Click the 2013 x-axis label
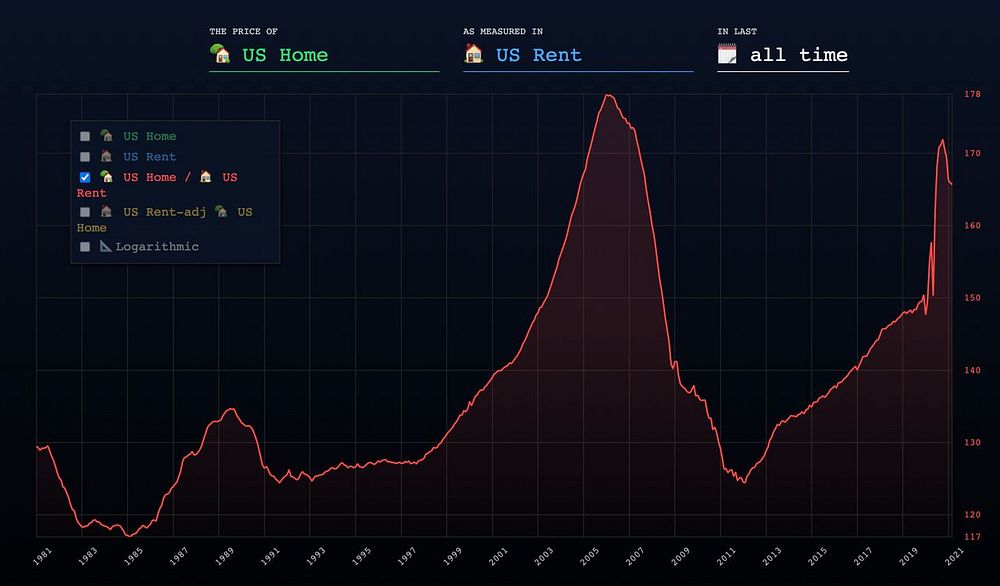 point(772,557)
